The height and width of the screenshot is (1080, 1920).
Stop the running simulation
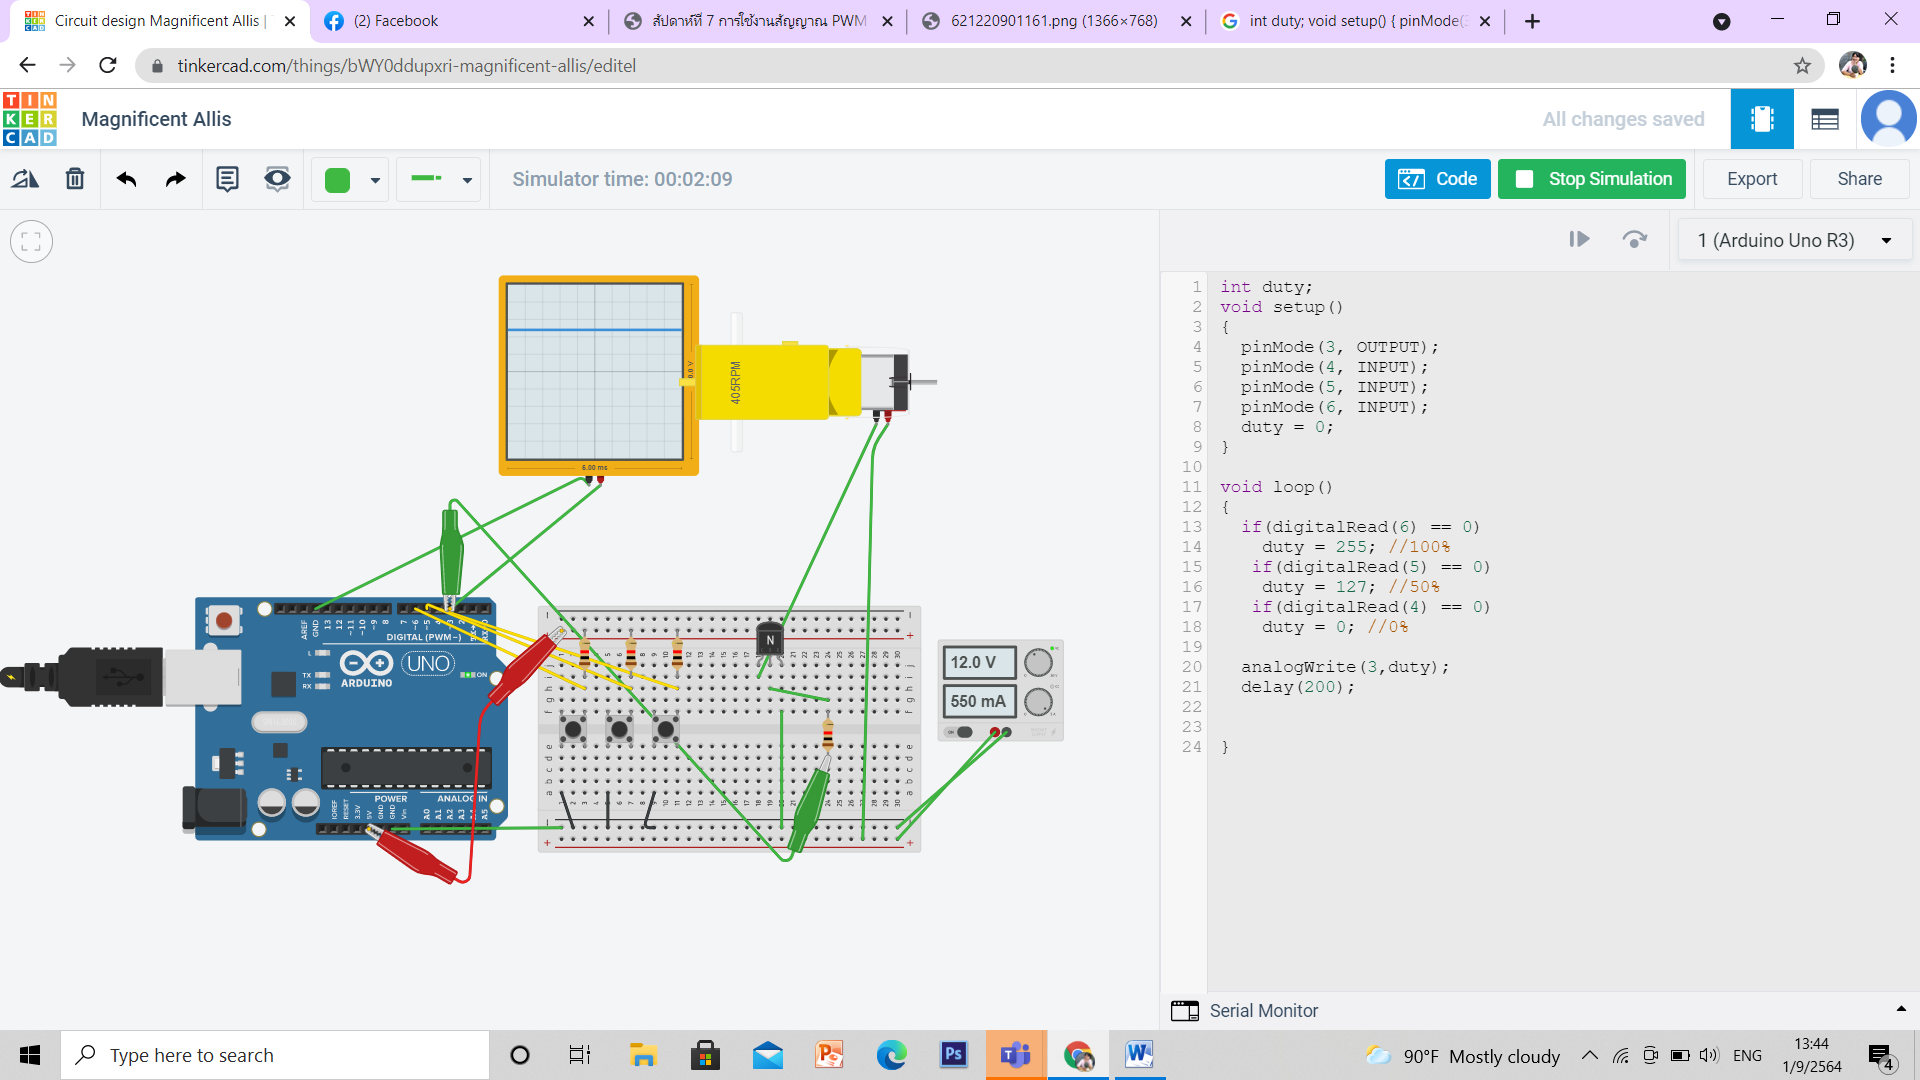(1592, 179)
